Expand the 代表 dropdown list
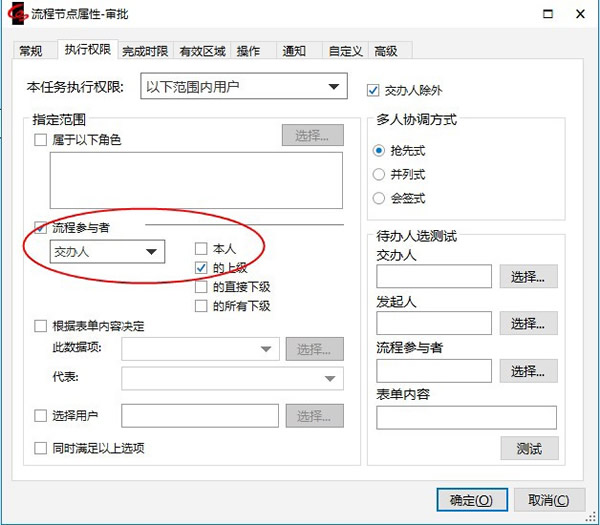The width and height of the screenshot is (600, 525). point(330,379)
